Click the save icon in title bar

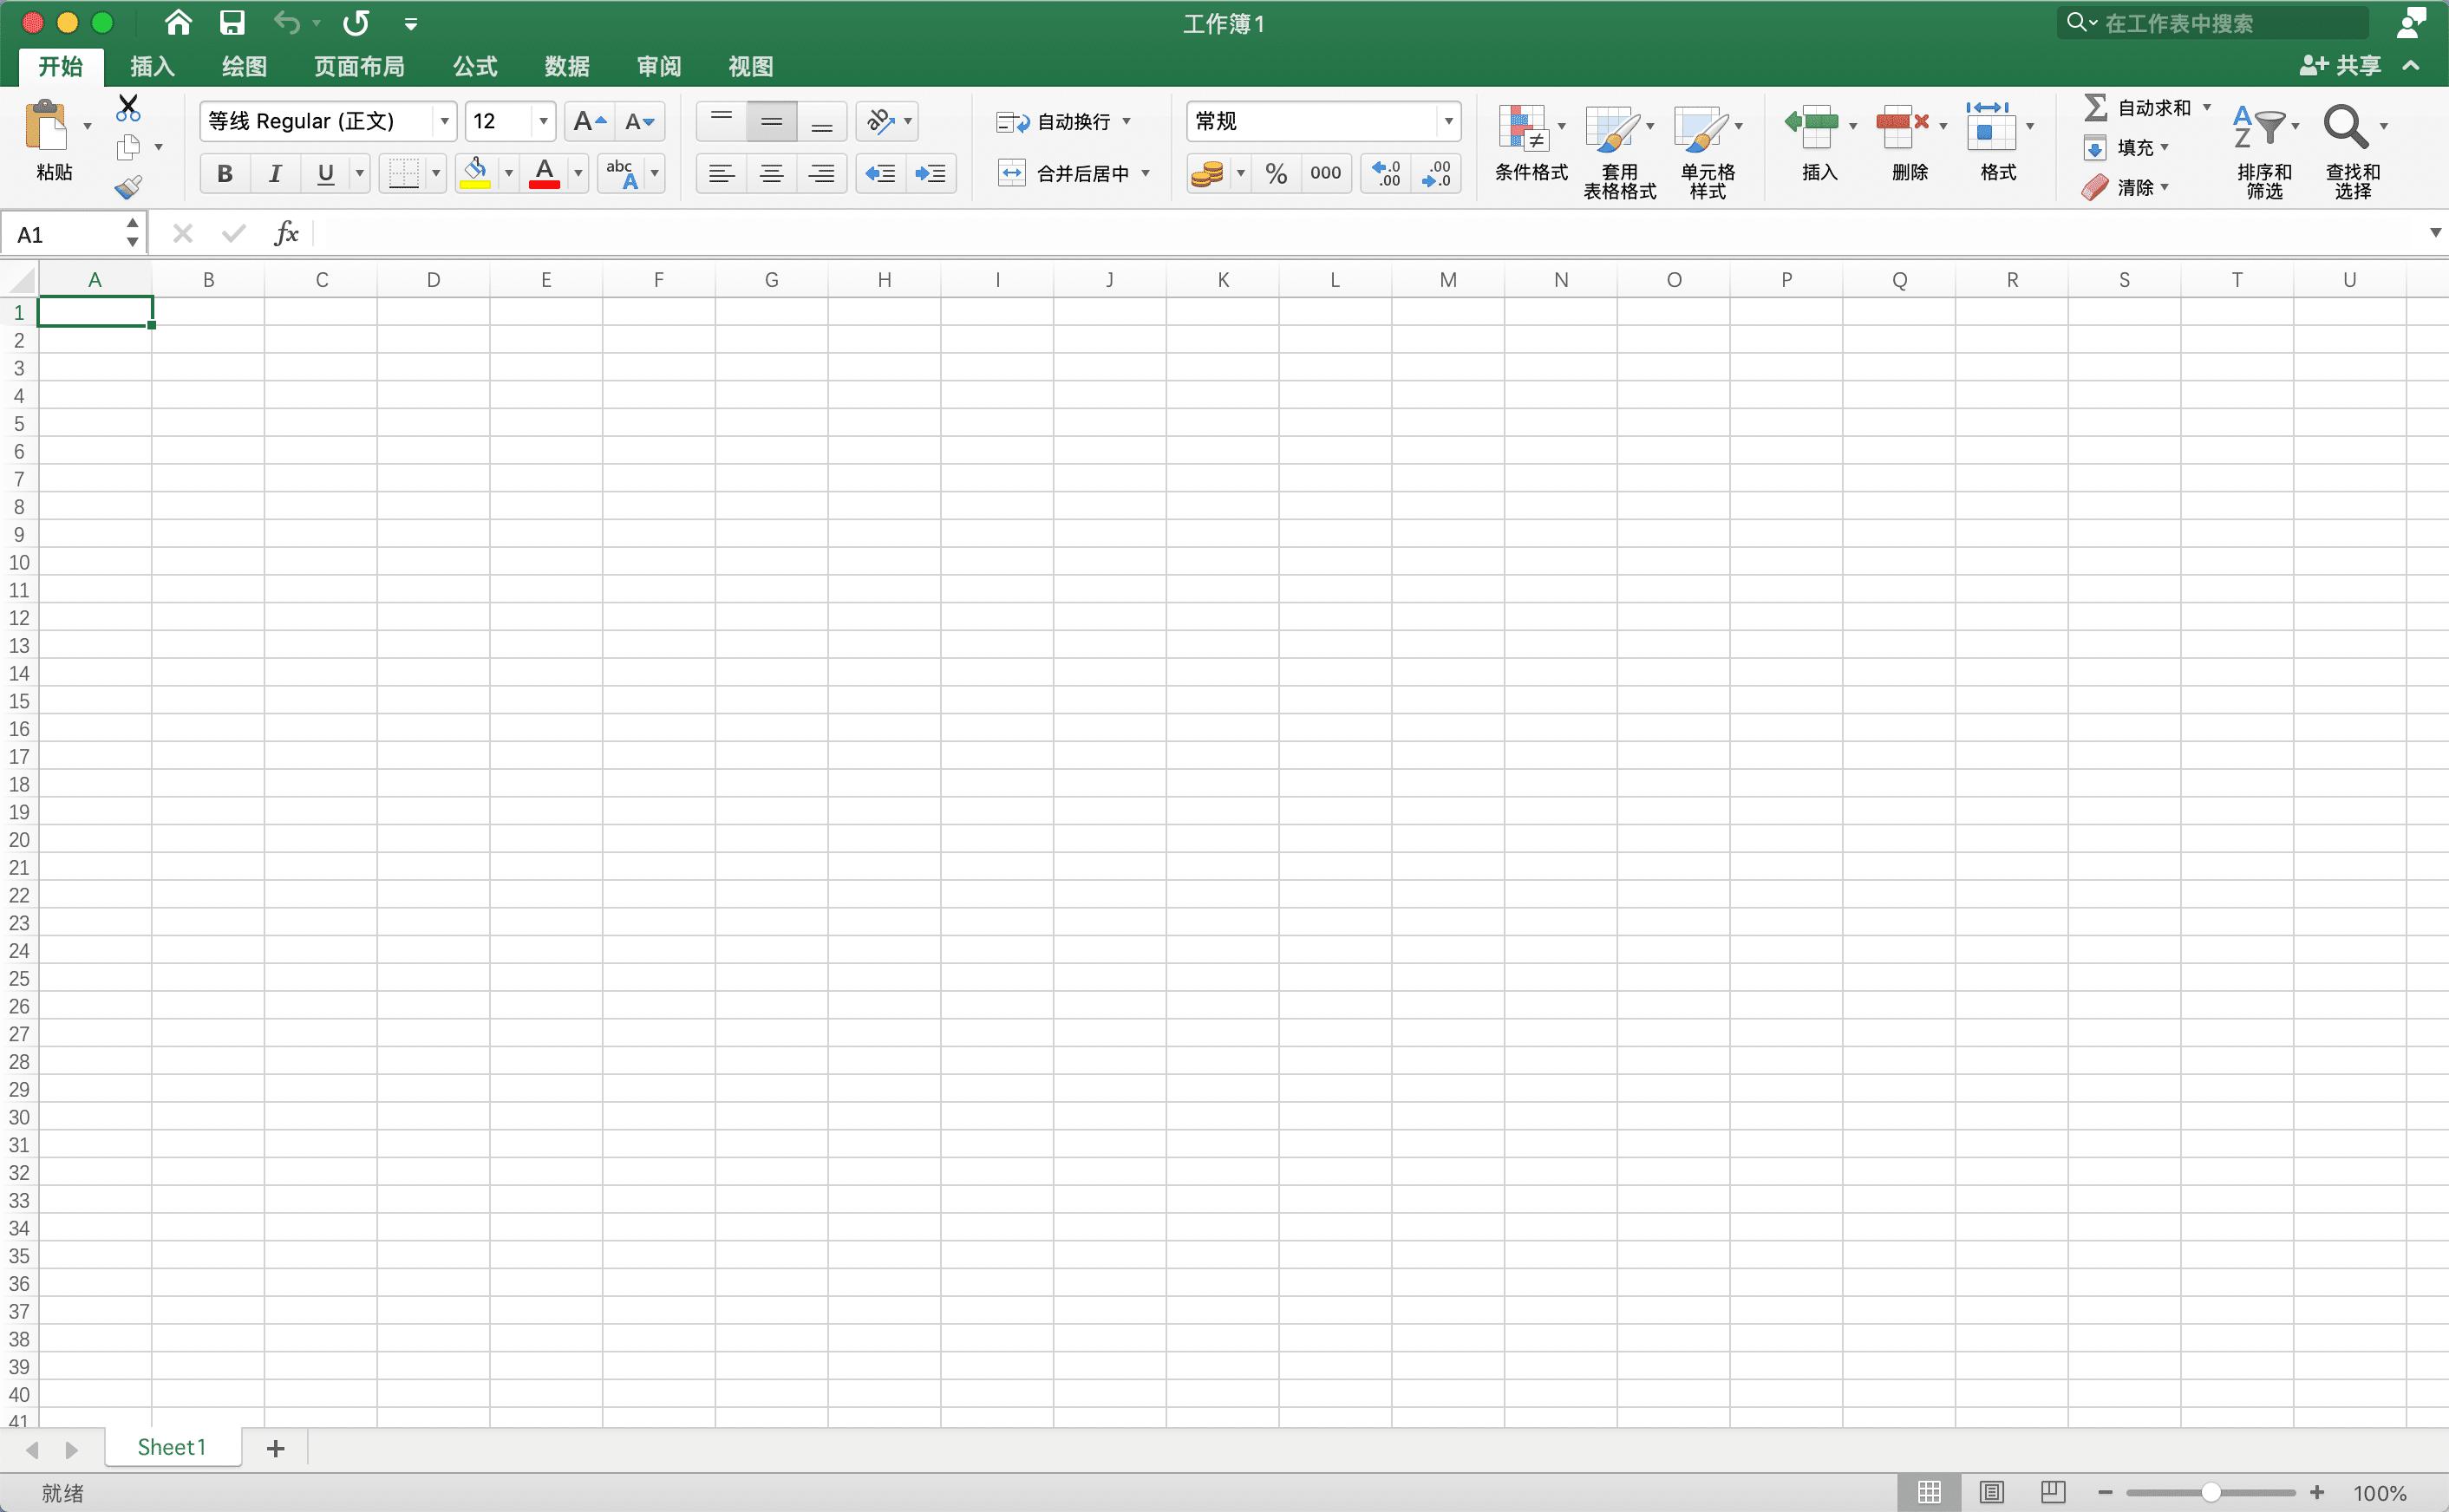coord(232,23)
